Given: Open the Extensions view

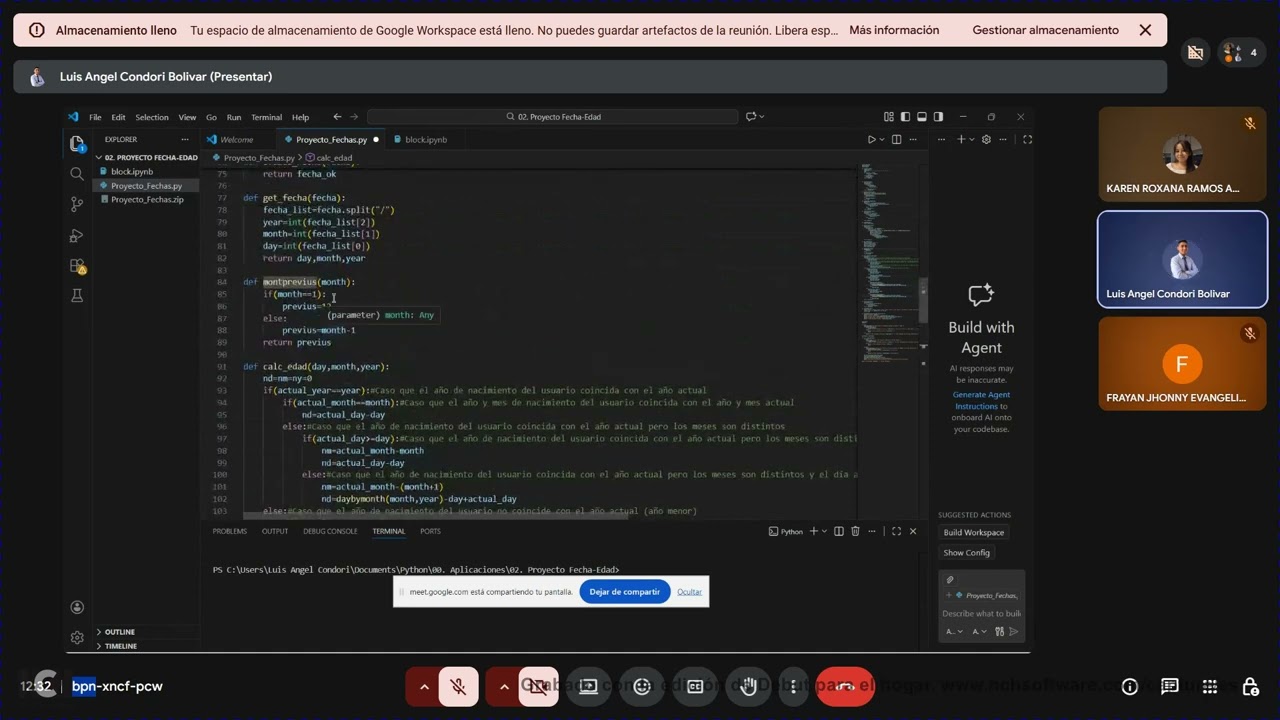Looking at the screenshot, I should (77, 266).
